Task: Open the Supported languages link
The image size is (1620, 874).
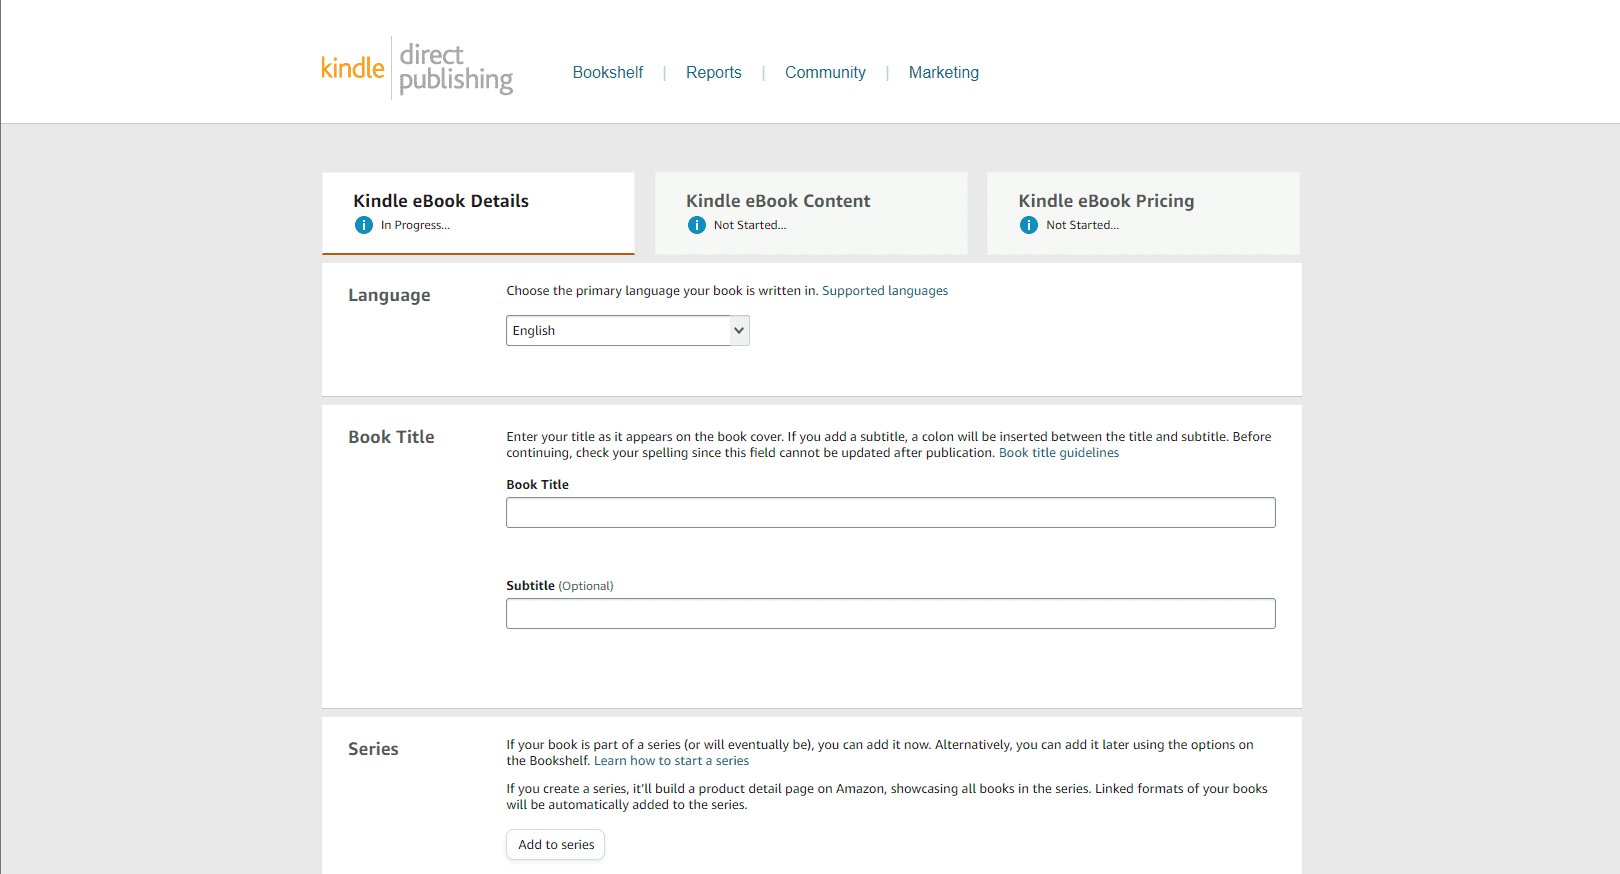Action: pos(885,291)
